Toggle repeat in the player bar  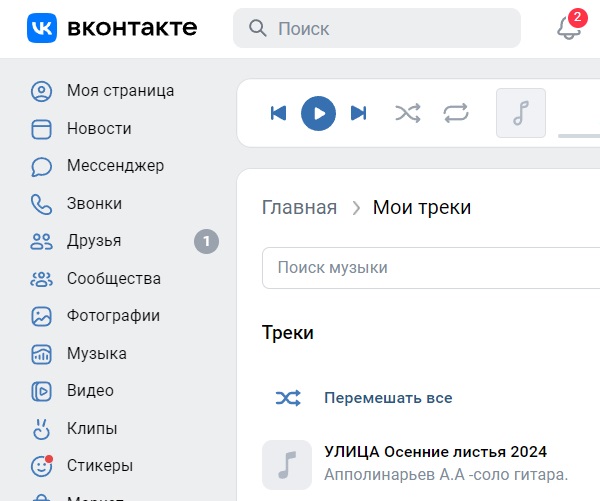[456, 113]
